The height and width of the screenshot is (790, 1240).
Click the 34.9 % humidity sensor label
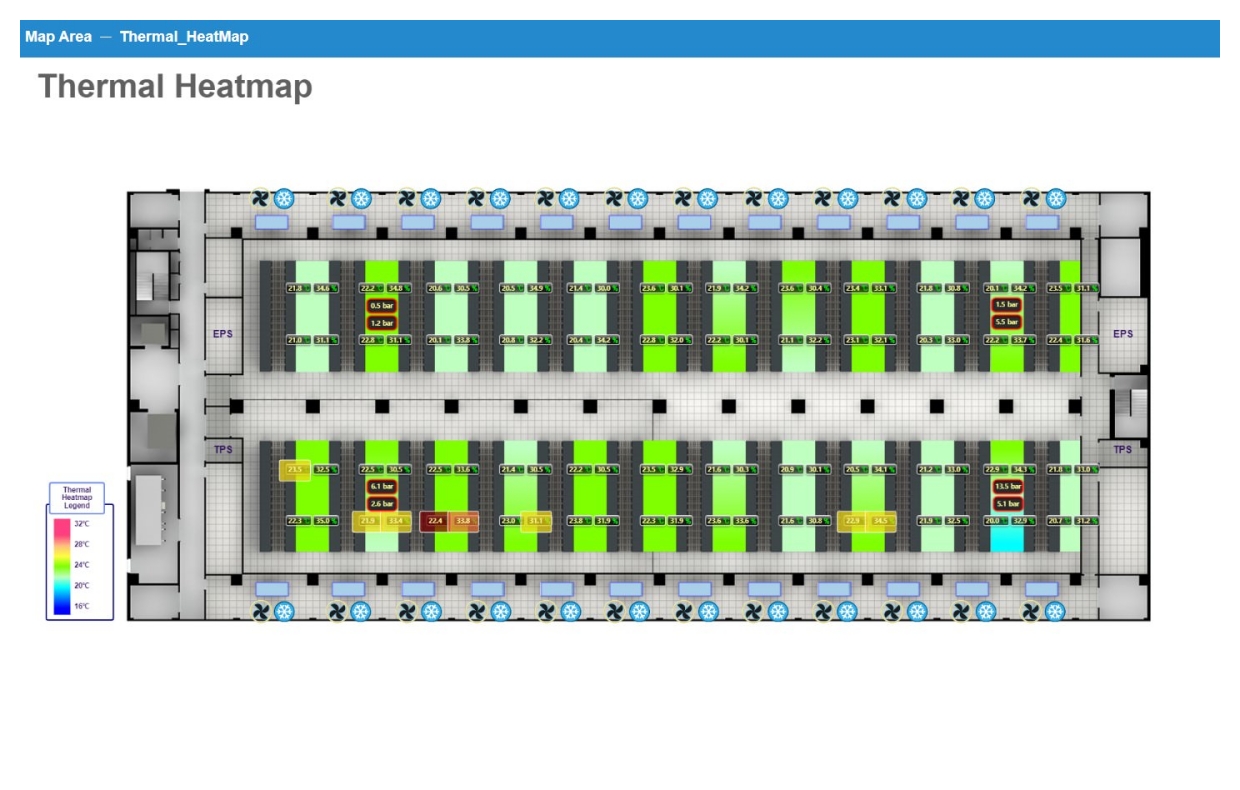click(x=538, y=288)
